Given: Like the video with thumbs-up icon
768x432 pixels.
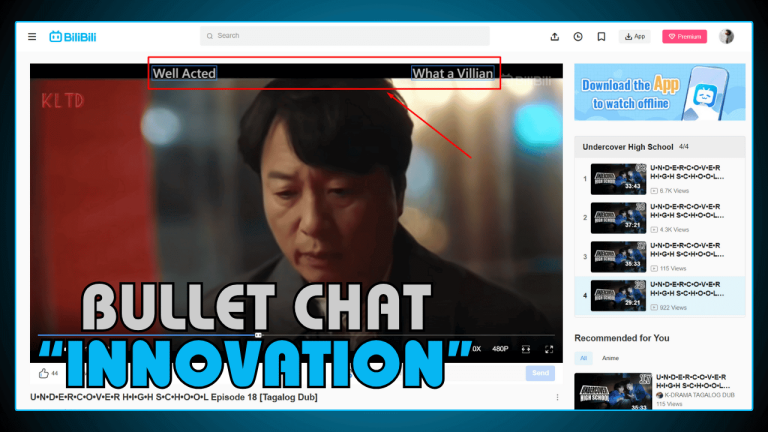Looking at the screenshot, I should click(x=44, y=373).
